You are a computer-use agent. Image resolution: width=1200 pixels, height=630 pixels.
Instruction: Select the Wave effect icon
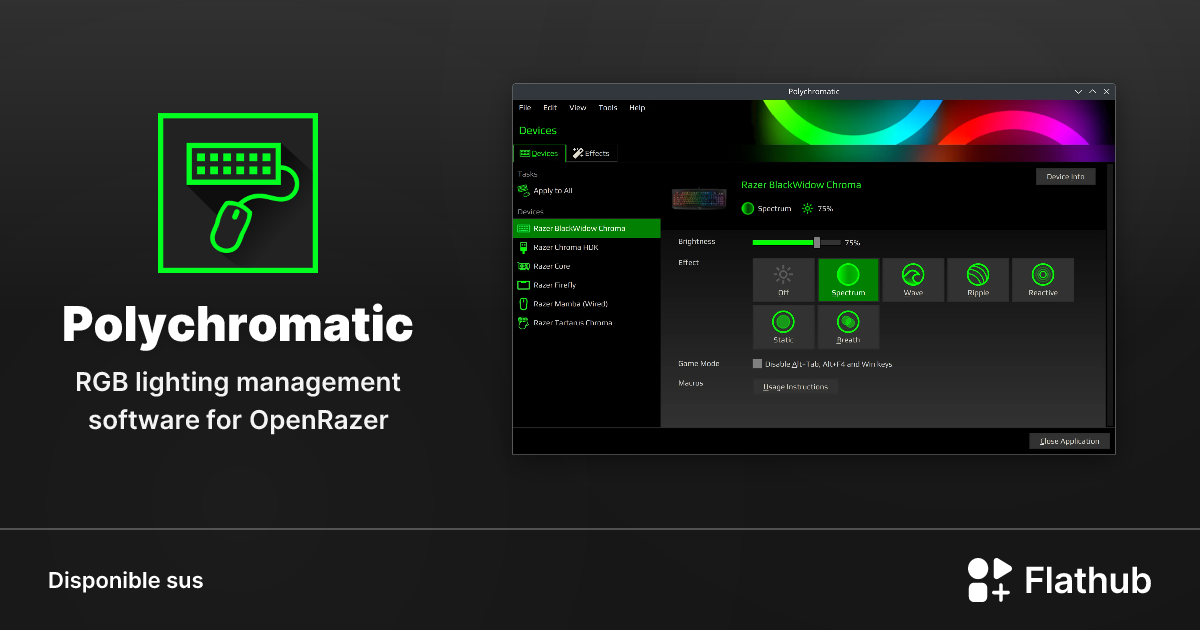click(913, 280)
